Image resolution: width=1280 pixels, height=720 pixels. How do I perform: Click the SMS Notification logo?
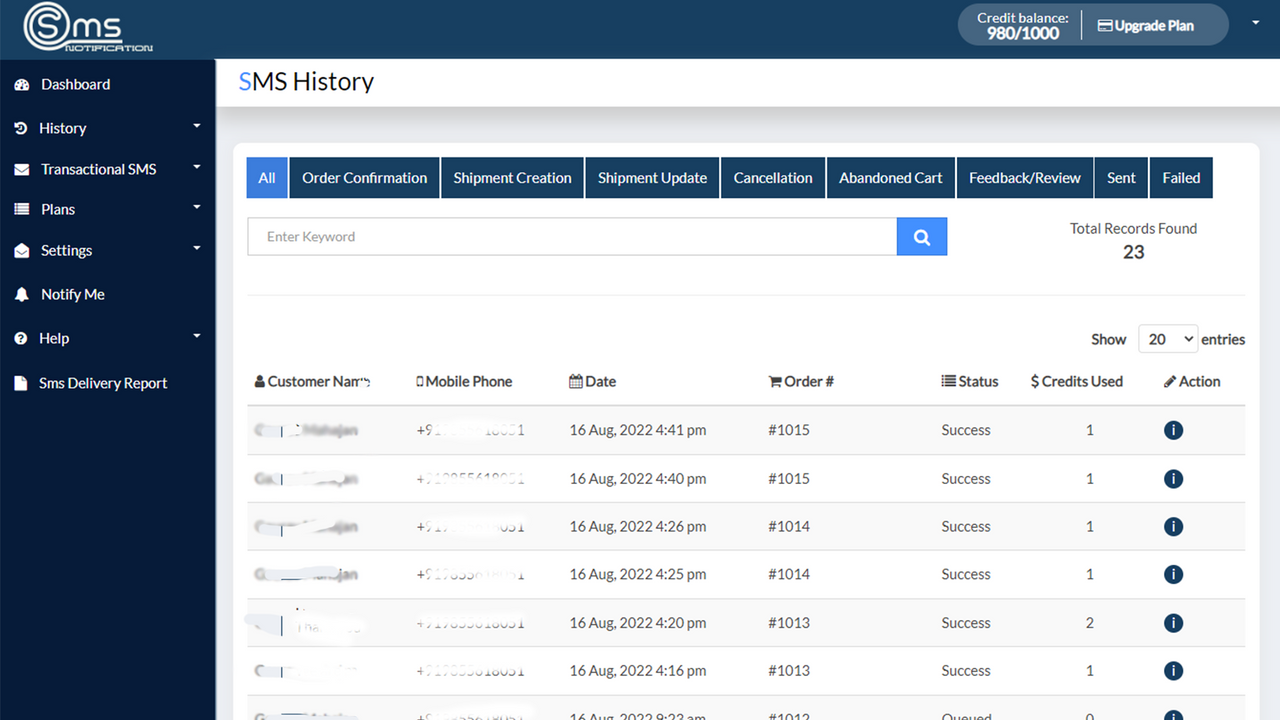tap(88, 28)
